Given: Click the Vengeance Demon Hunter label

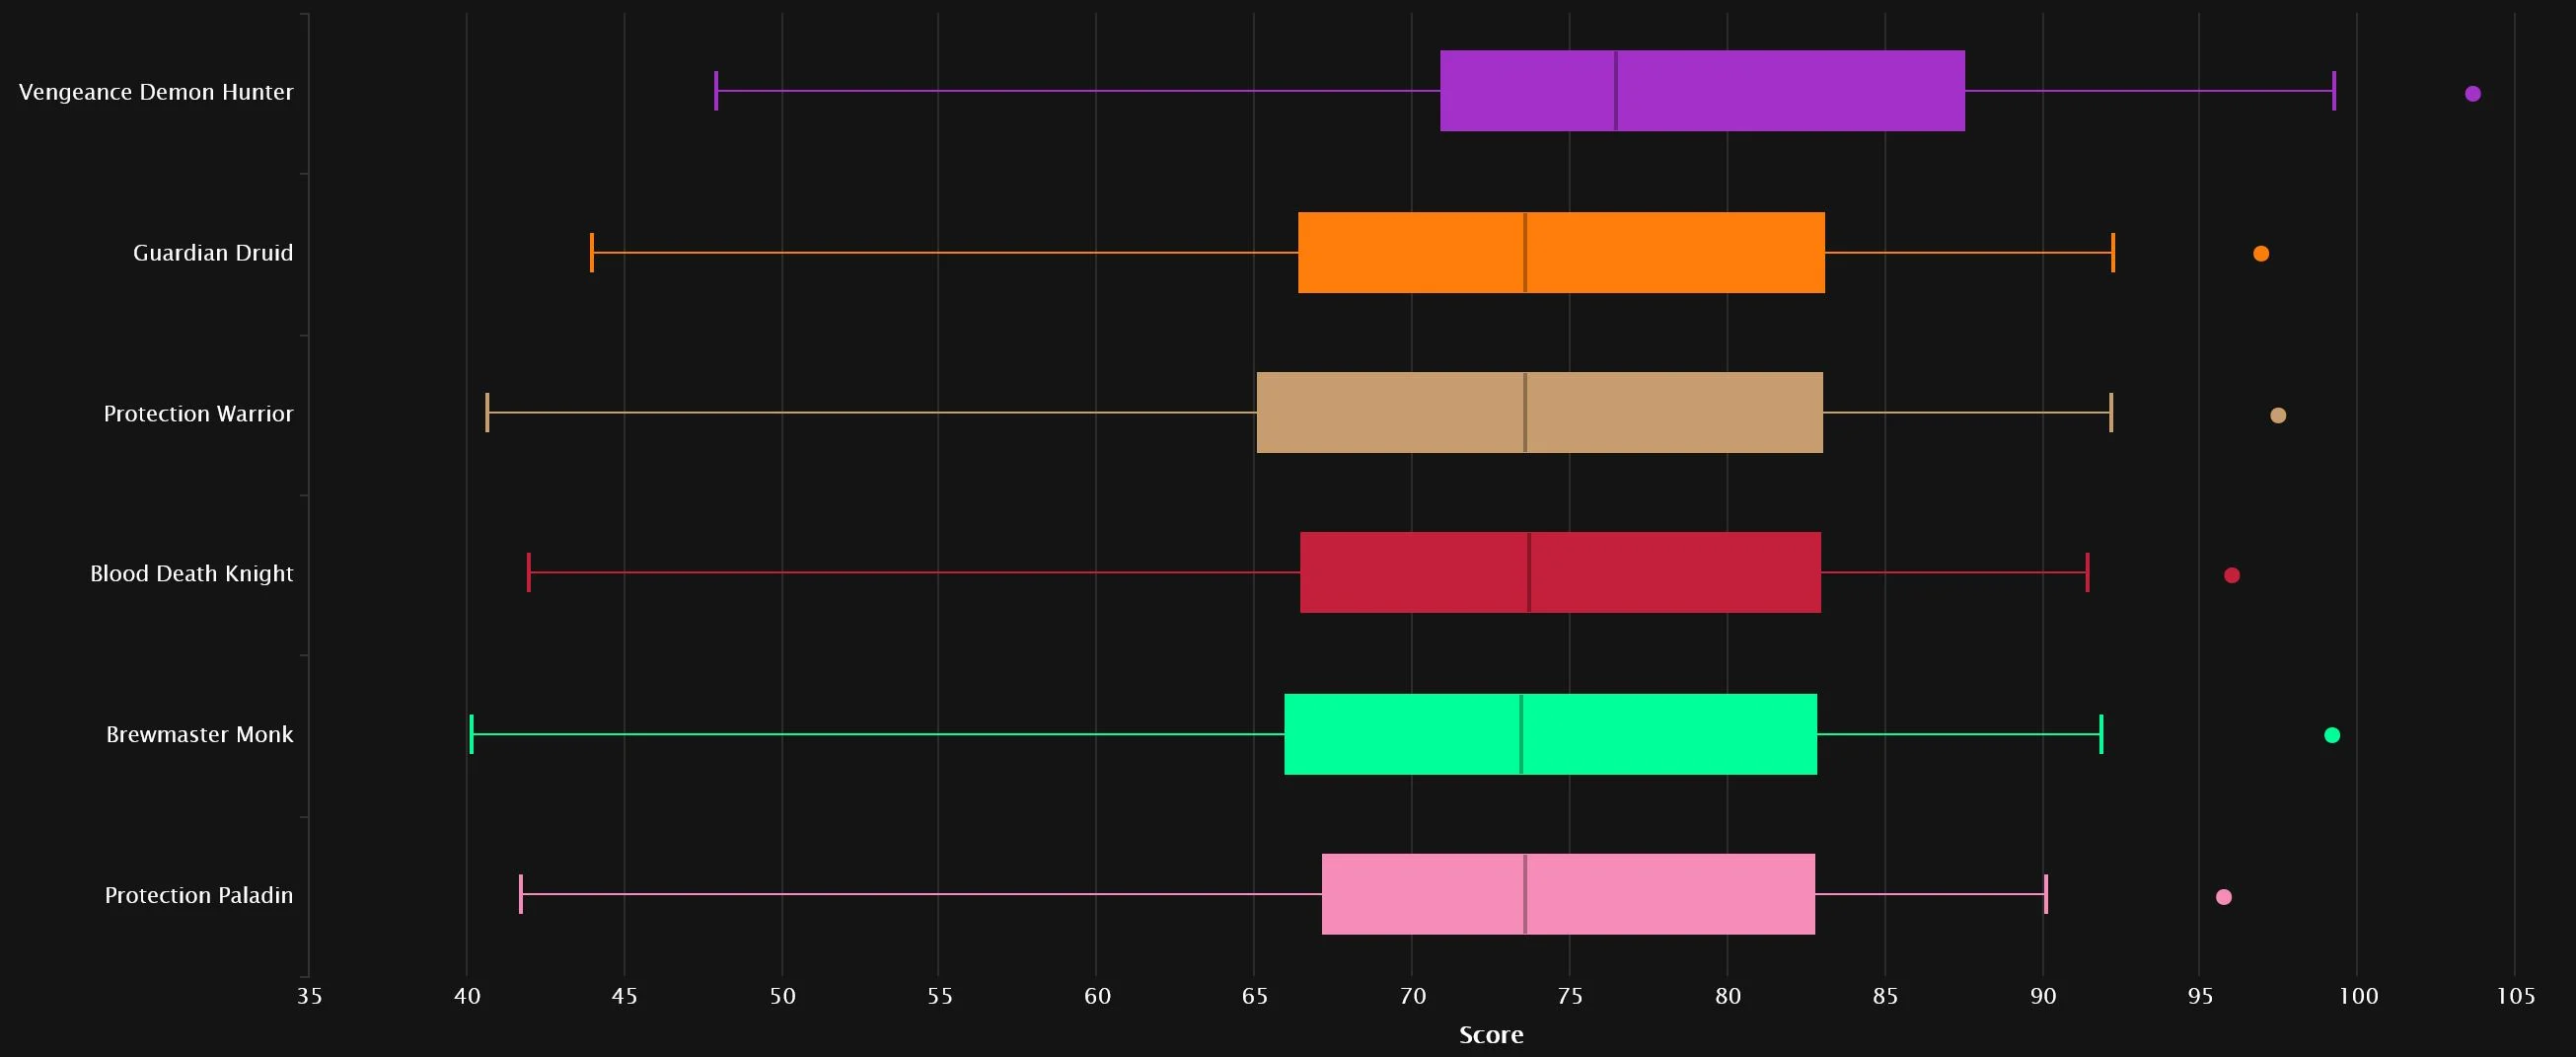Looking at the screenshot, I should pyautogui.click(x=156, y=92).
